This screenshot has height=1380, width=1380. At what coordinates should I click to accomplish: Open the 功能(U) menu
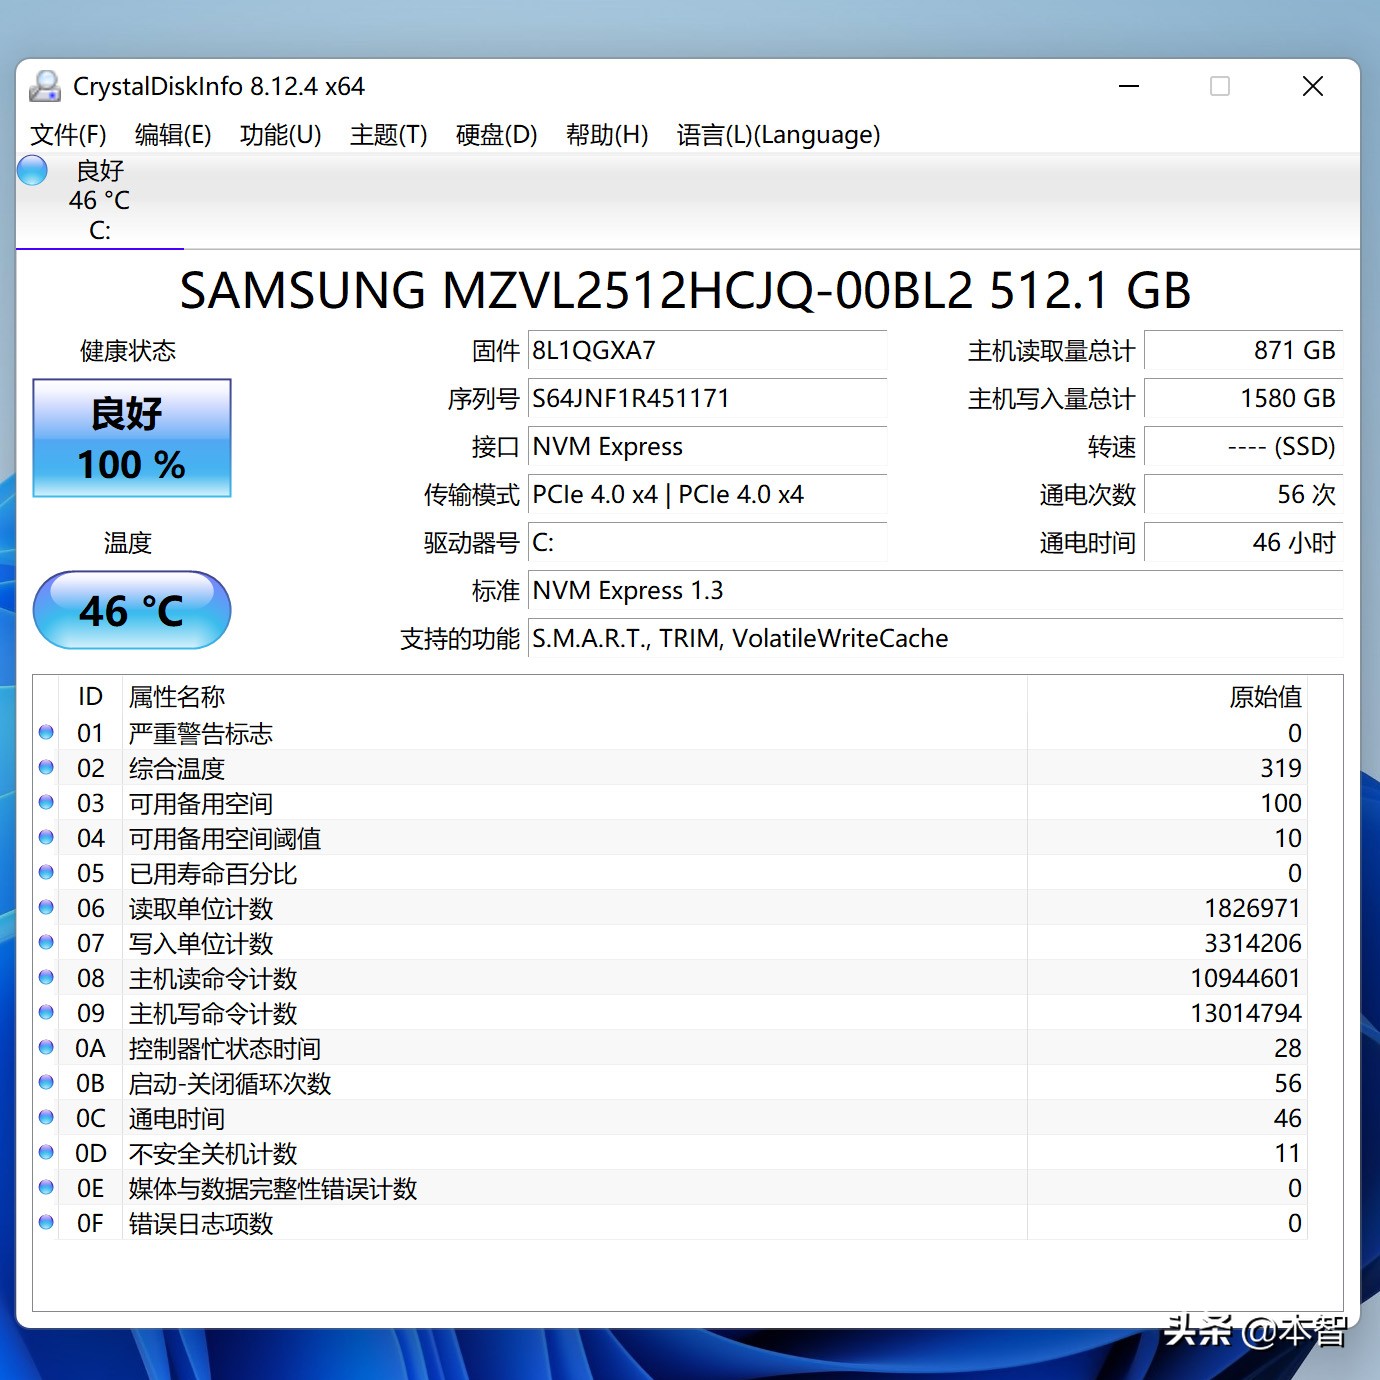click(x=281, y=135)
